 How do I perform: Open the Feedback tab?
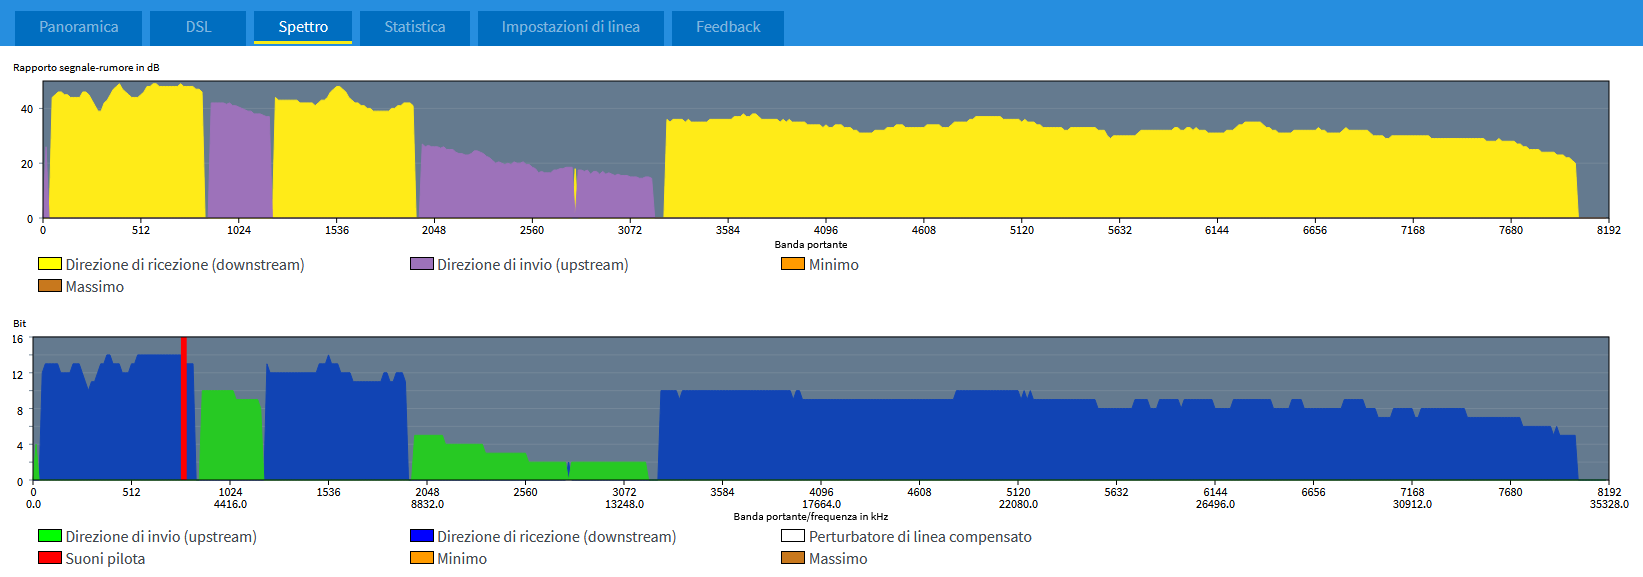coord(727,27)
